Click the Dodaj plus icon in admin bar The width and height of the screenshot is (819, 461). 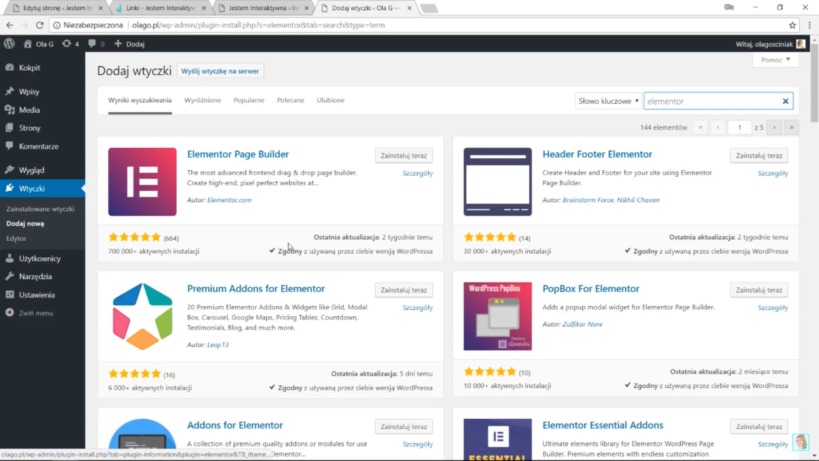pyautogui.click(x=118, y=44)
